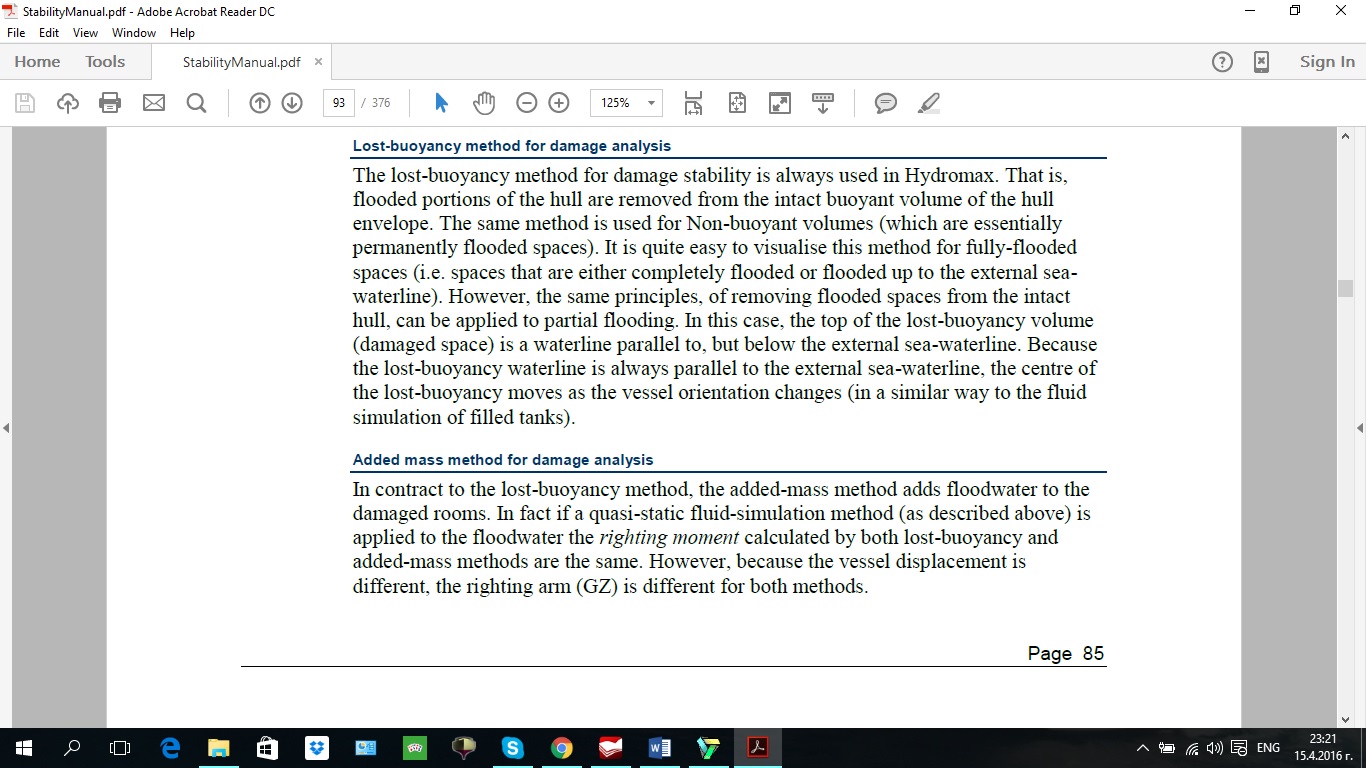Toggle full screen read mode icon
This screenshot has width=1366, height=768.
click(779, 103)
